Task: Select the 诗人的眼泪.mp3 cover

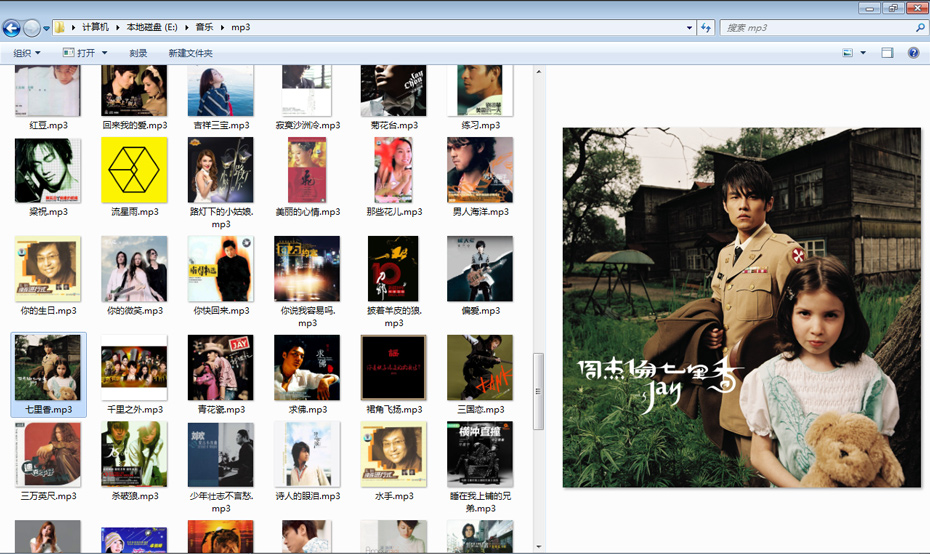Action: 307,454
